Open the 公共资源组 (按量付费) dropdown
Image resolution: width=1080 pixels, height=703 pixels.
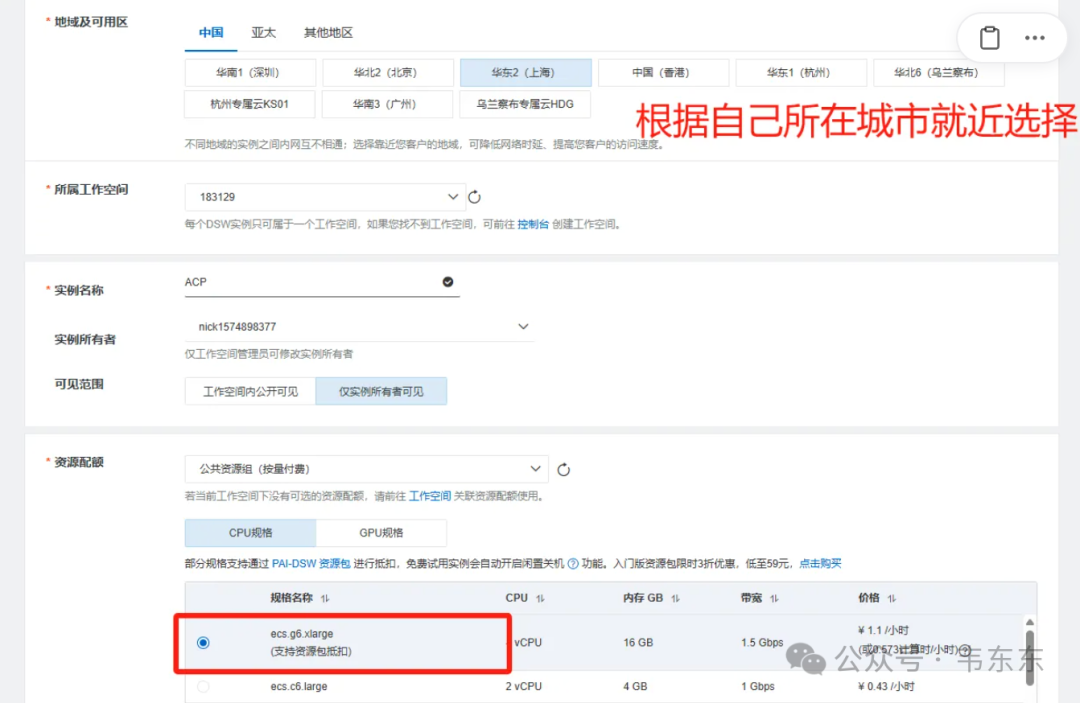(366, 469)
